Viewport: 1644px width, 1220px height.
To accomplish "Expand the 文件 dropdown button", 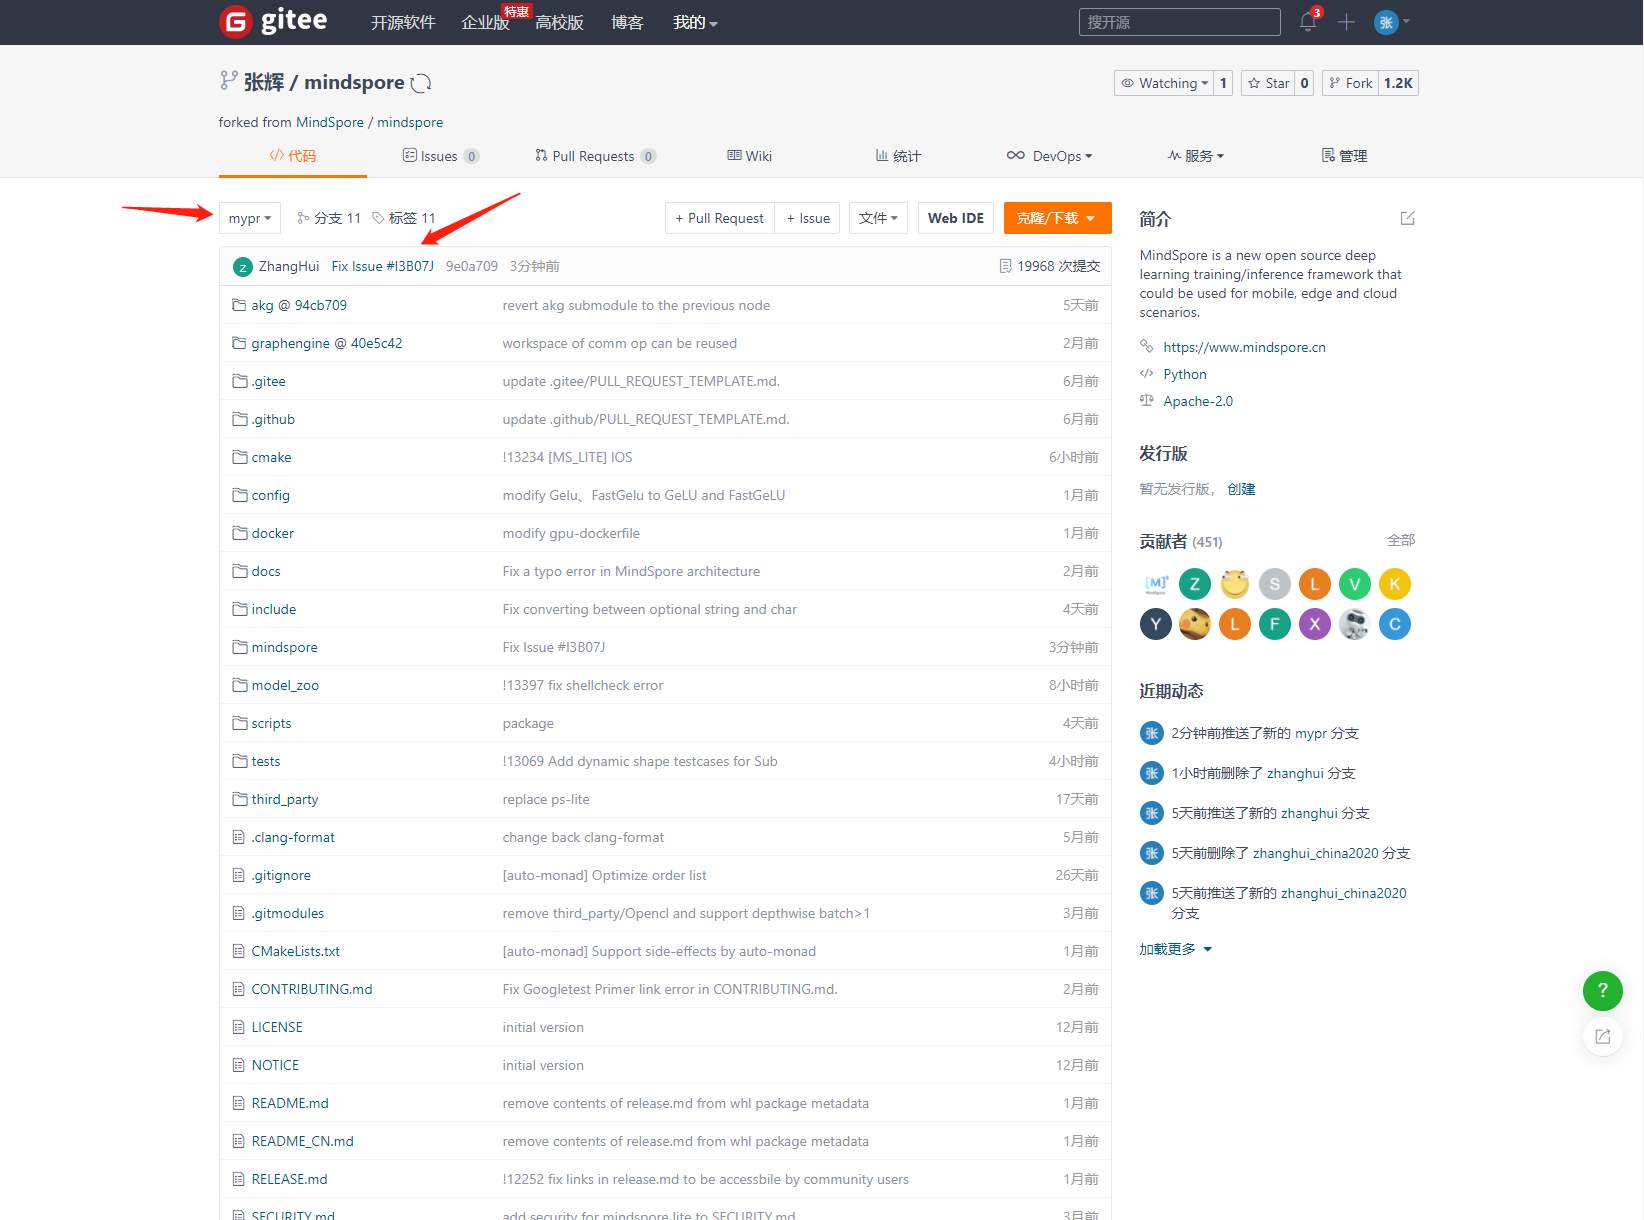I will click(x=878, y=218).
